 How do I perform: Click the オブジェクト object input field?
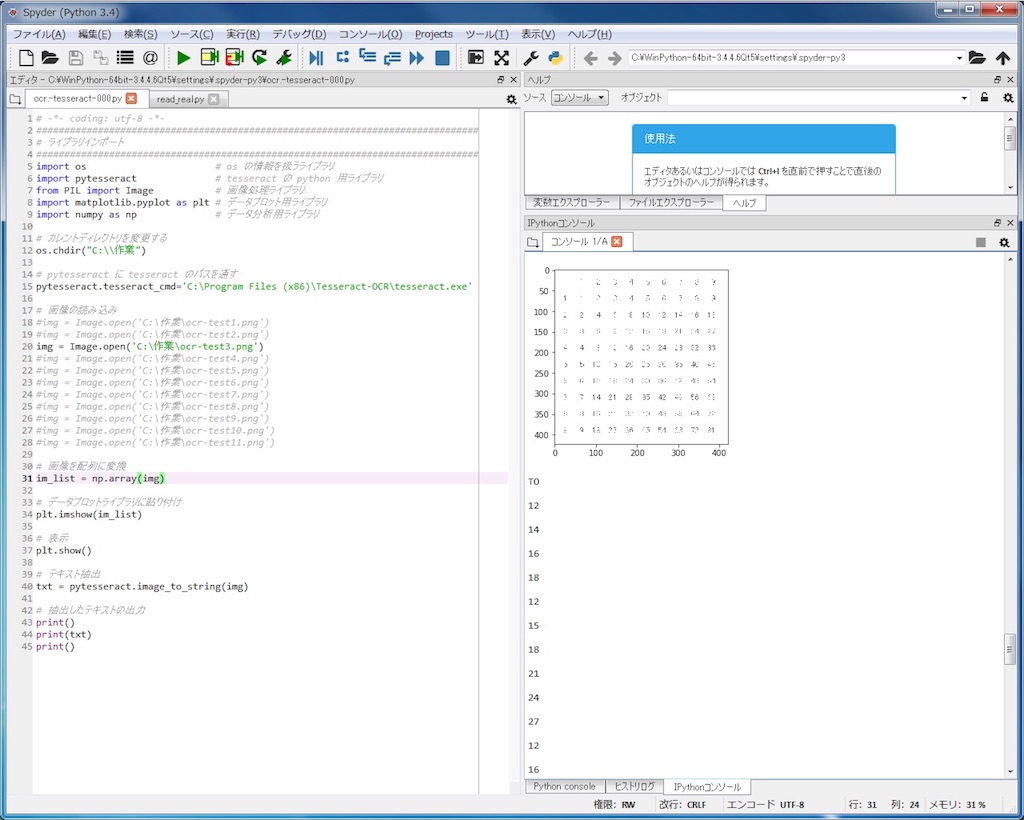tap(814, 98)
